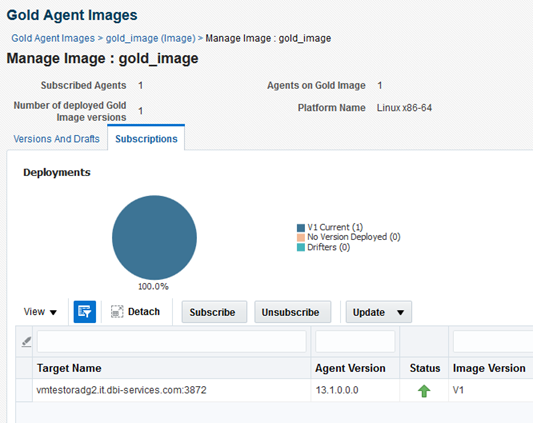The width and height of the screenshot is (533, 423).
Task: Click the V1 Current legend swatch
Action: (x=300, y=227)
